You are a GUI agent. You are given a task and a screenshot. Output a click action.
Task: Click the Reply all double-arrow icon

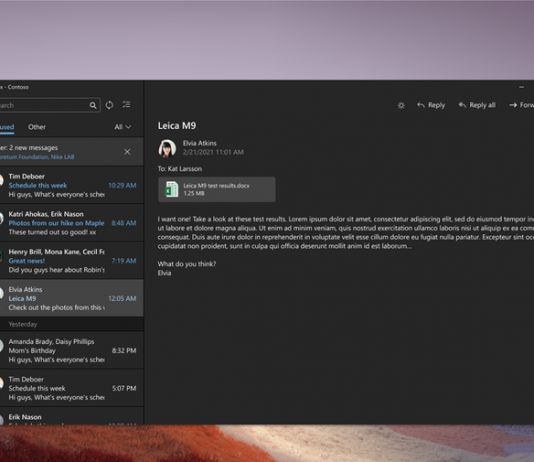(x=462, y=105)
